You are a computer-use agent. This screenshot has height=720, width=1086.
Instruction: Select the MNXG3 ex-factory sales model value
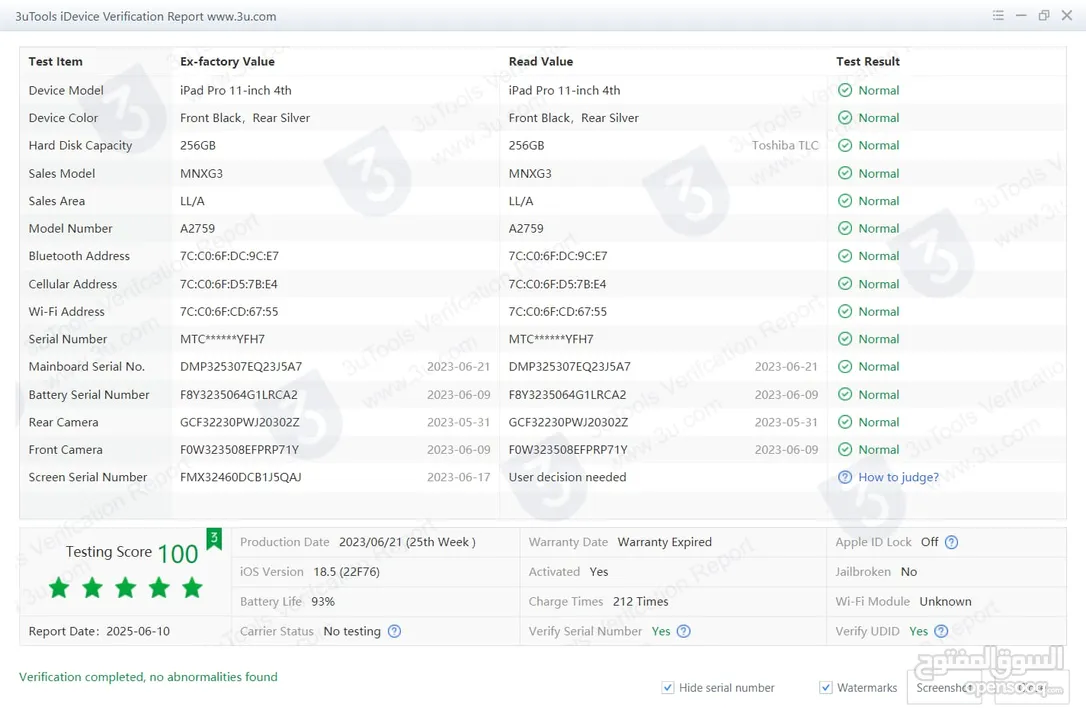pos(202,173)
